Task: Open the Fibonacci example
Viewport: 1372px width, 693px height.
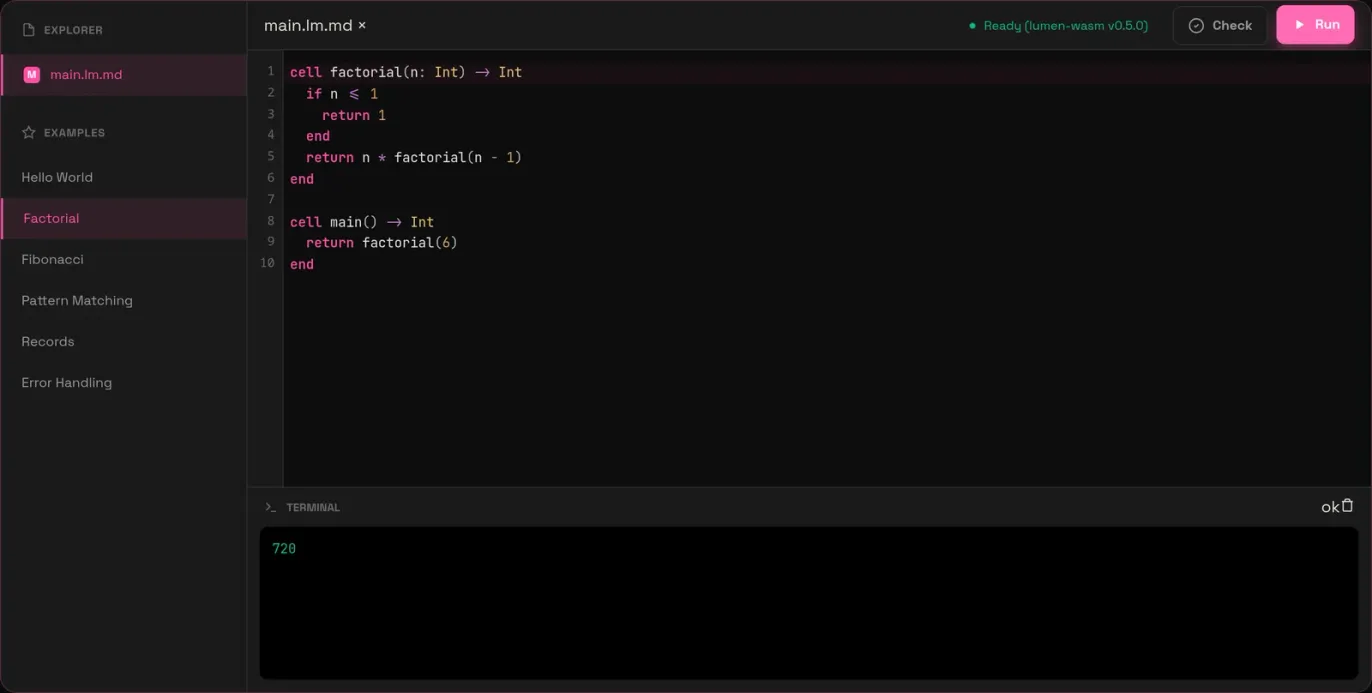Action: click(x=124, y=259)
